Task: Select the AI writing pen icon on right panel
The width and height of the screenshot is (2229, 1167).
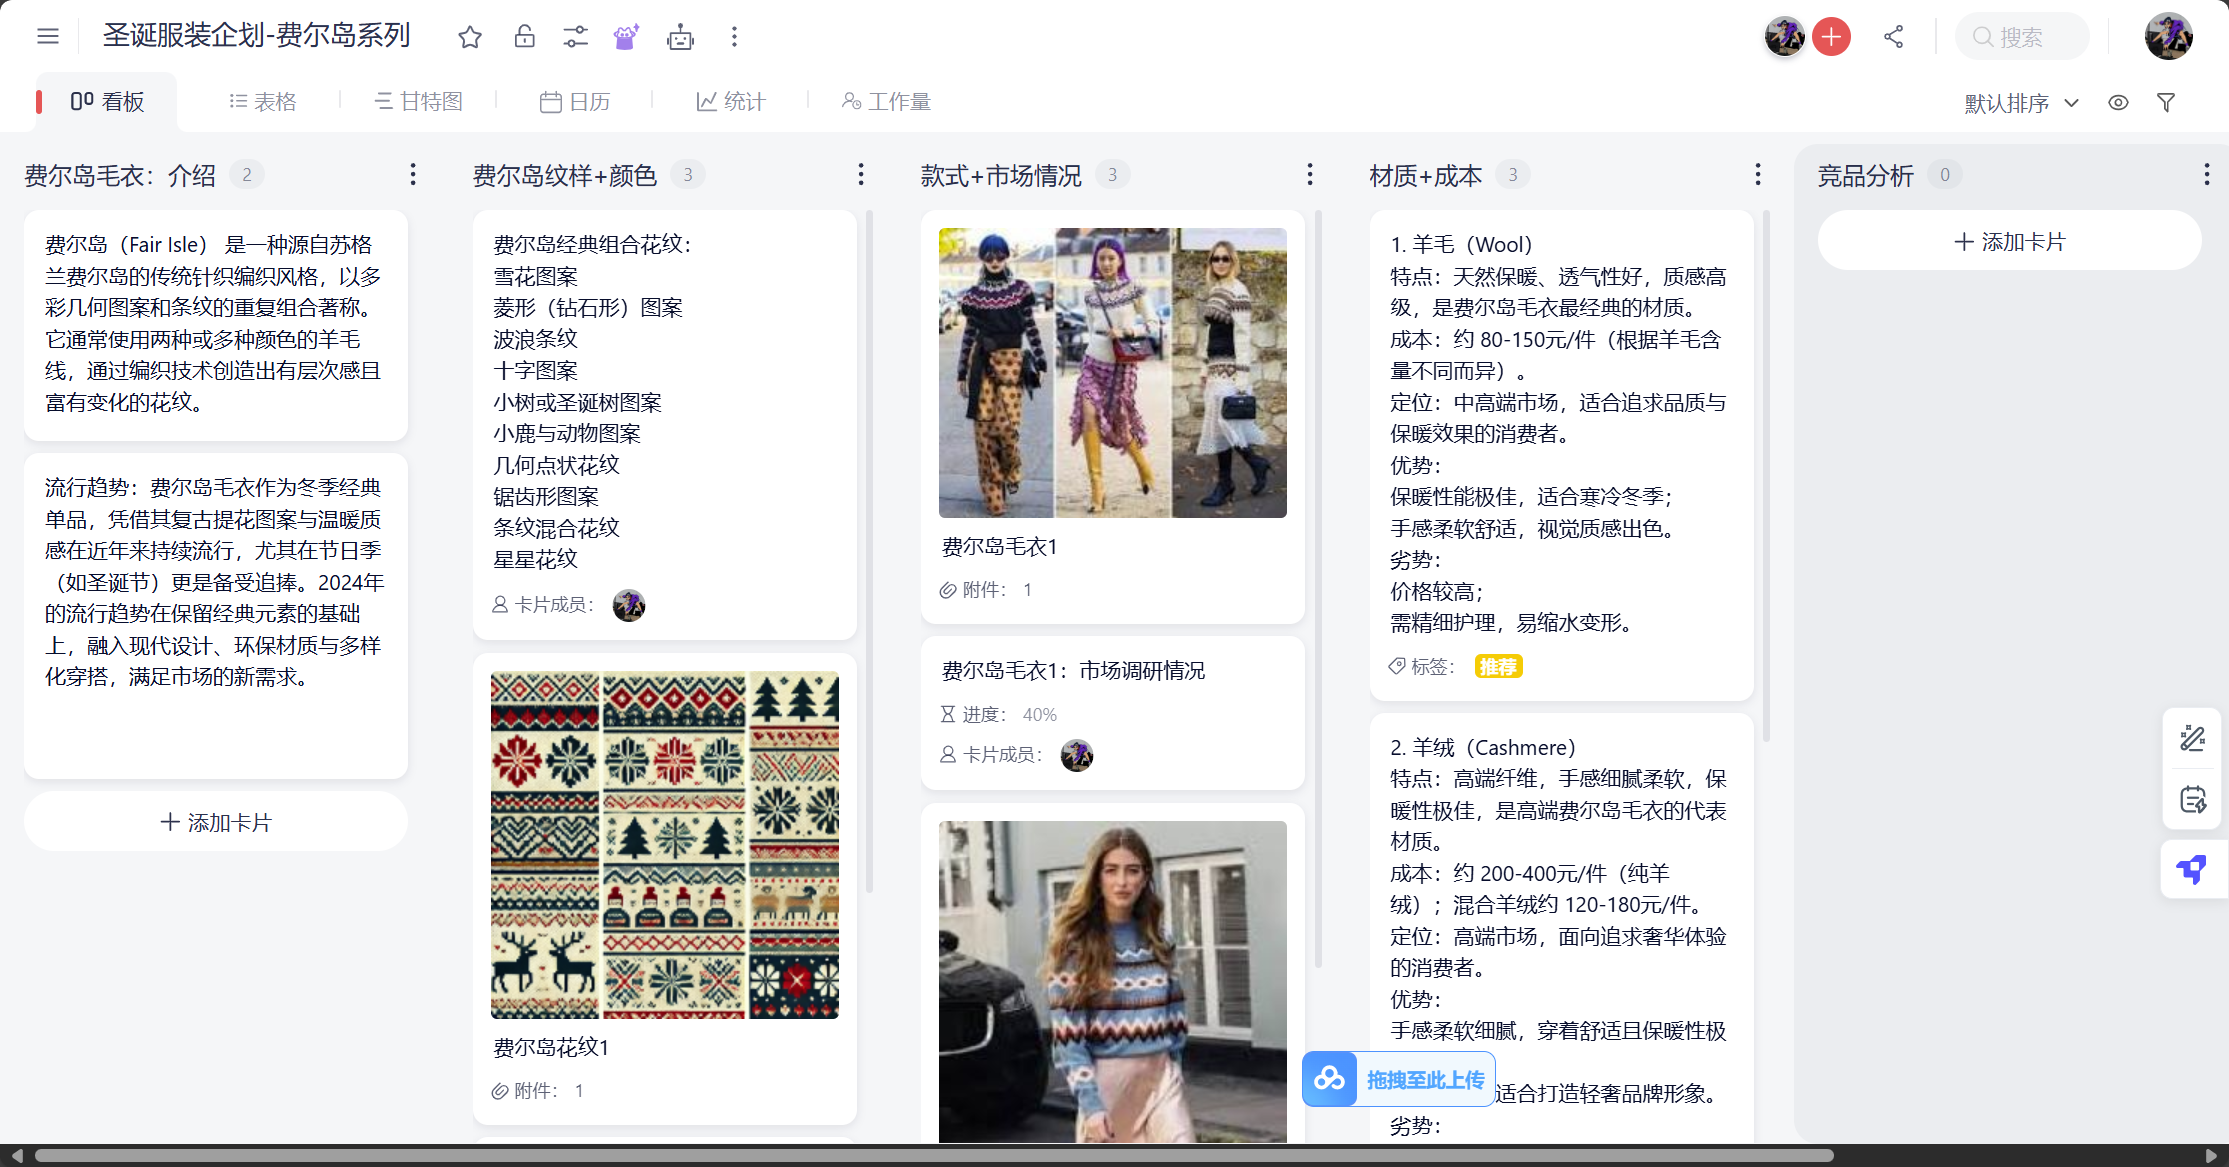Action: [2192, 737]
